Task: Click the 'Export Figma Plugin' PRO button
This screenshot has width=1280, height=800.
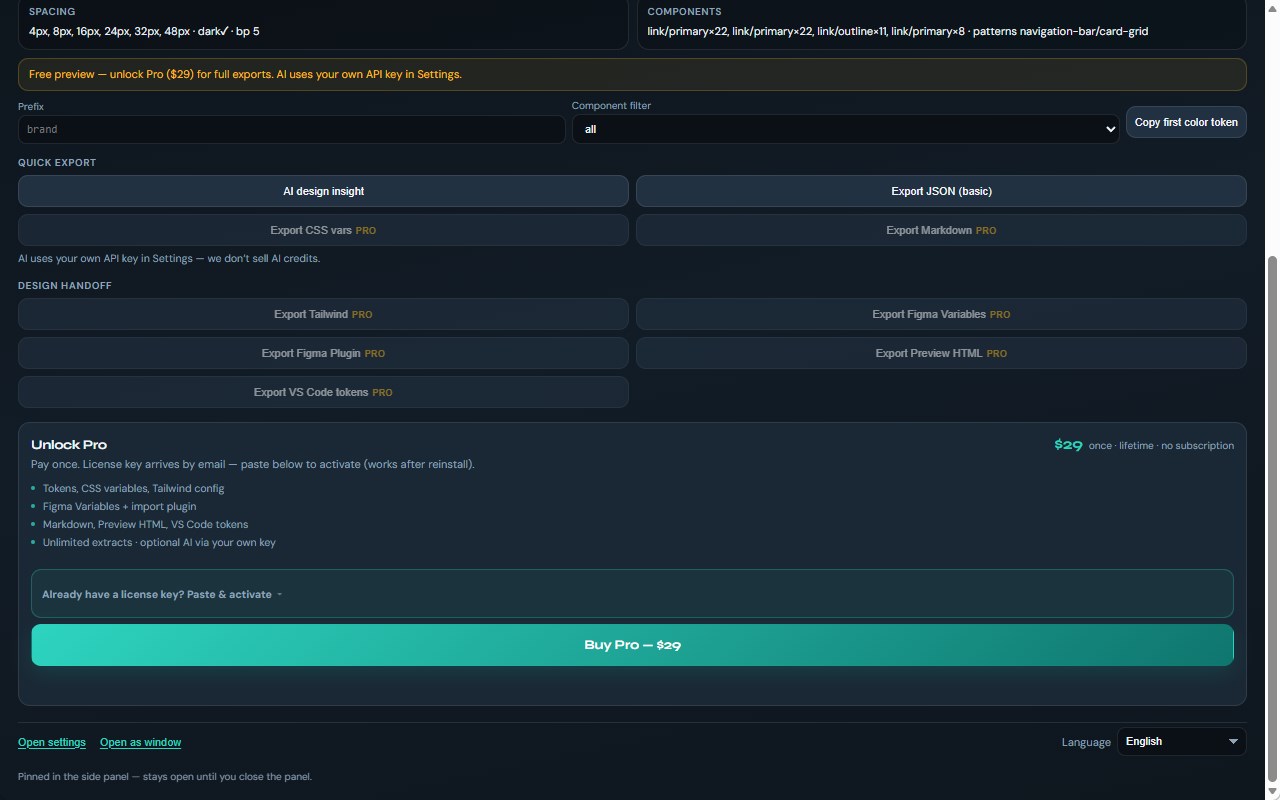Action: click(323, 353)
